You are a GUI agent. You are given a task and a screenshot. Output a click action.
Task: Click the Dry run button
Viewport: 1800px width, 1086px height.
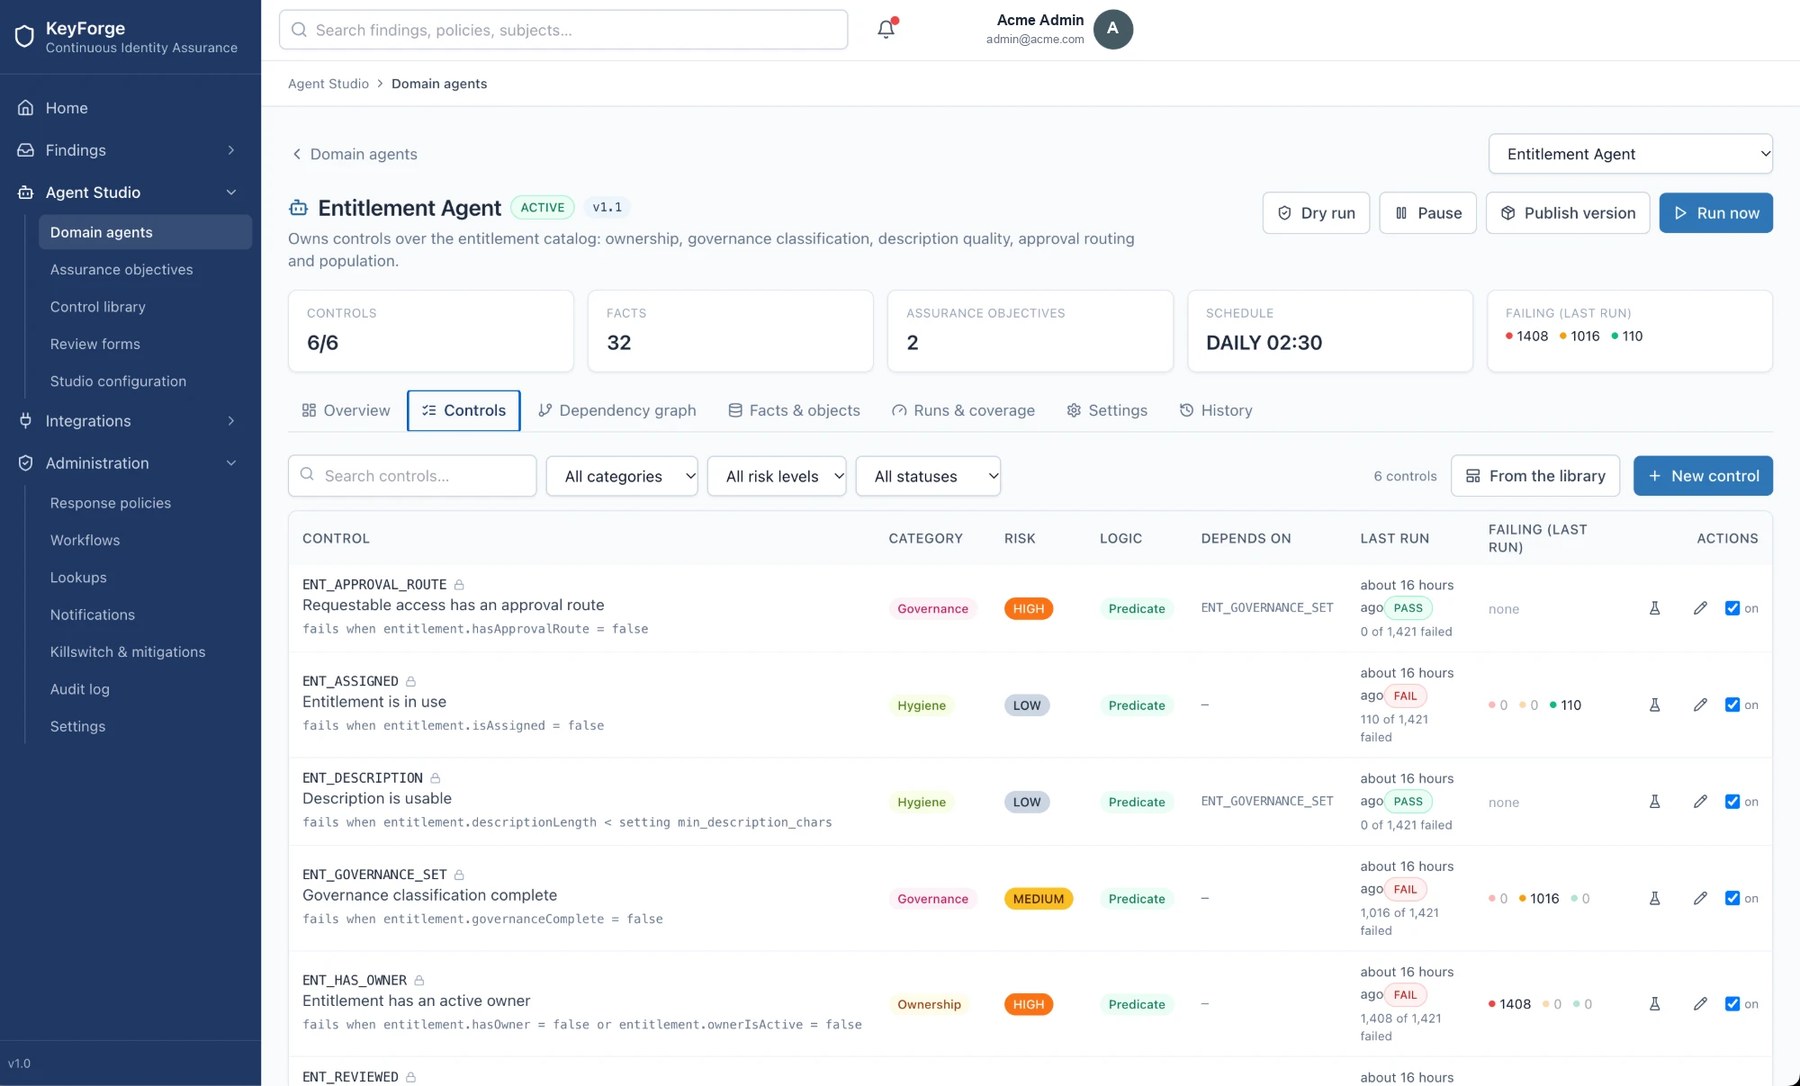[x=1316, y=213]
